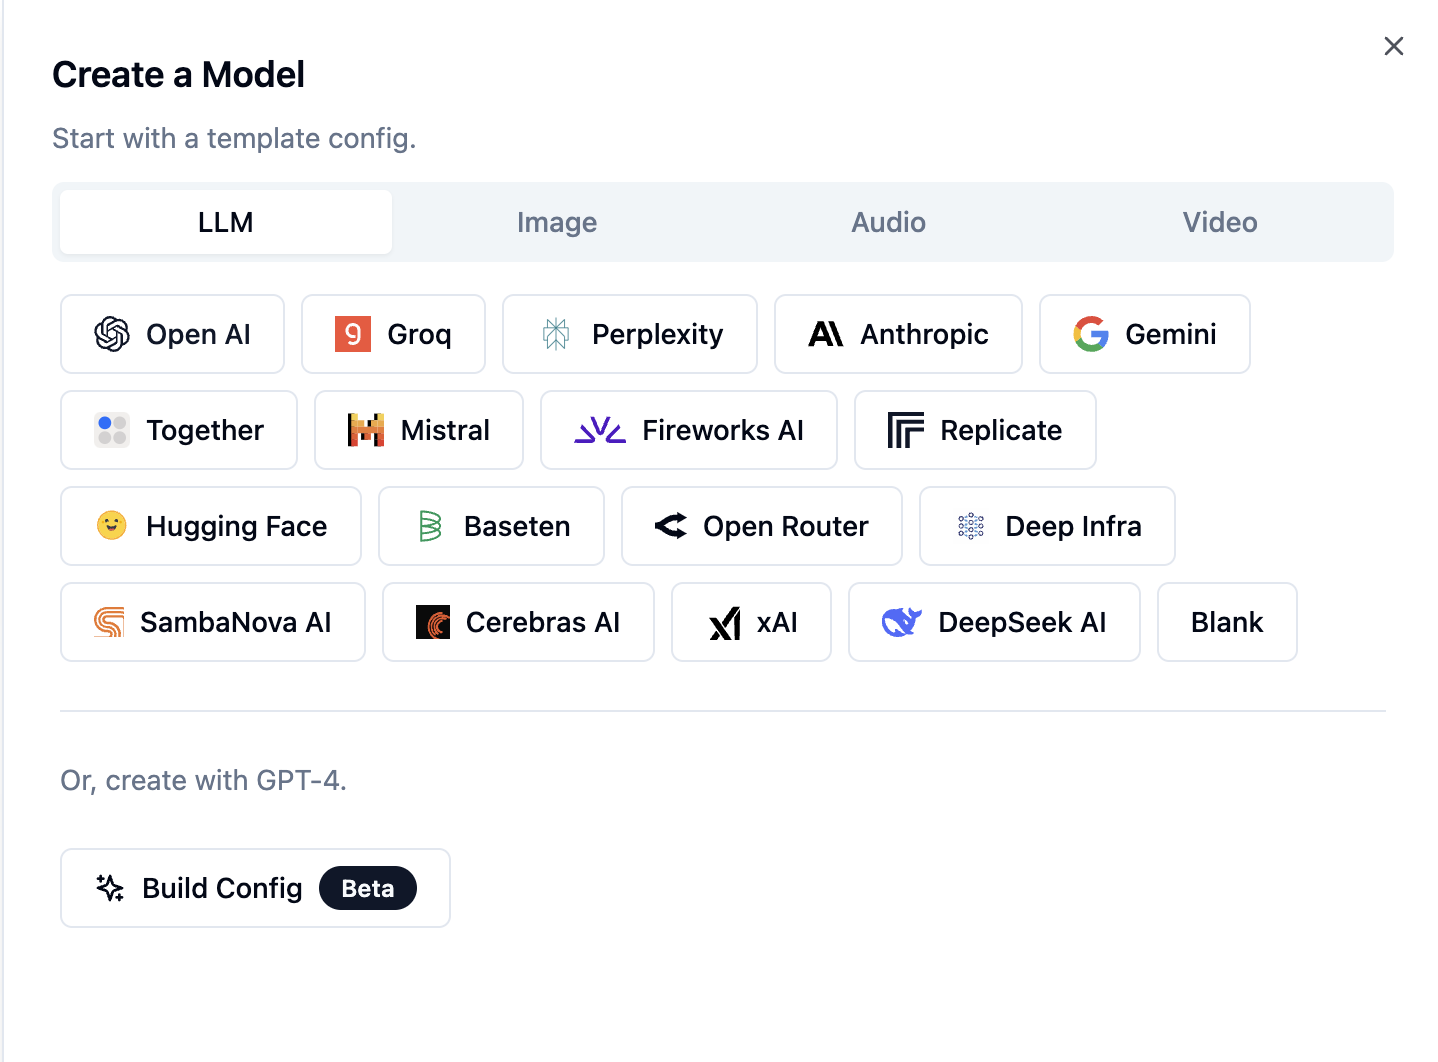Image resolution: width=1438 pixels, height=1062 pixels.
Task: Click the Open Router arrow logo
Action: [671, 526]
